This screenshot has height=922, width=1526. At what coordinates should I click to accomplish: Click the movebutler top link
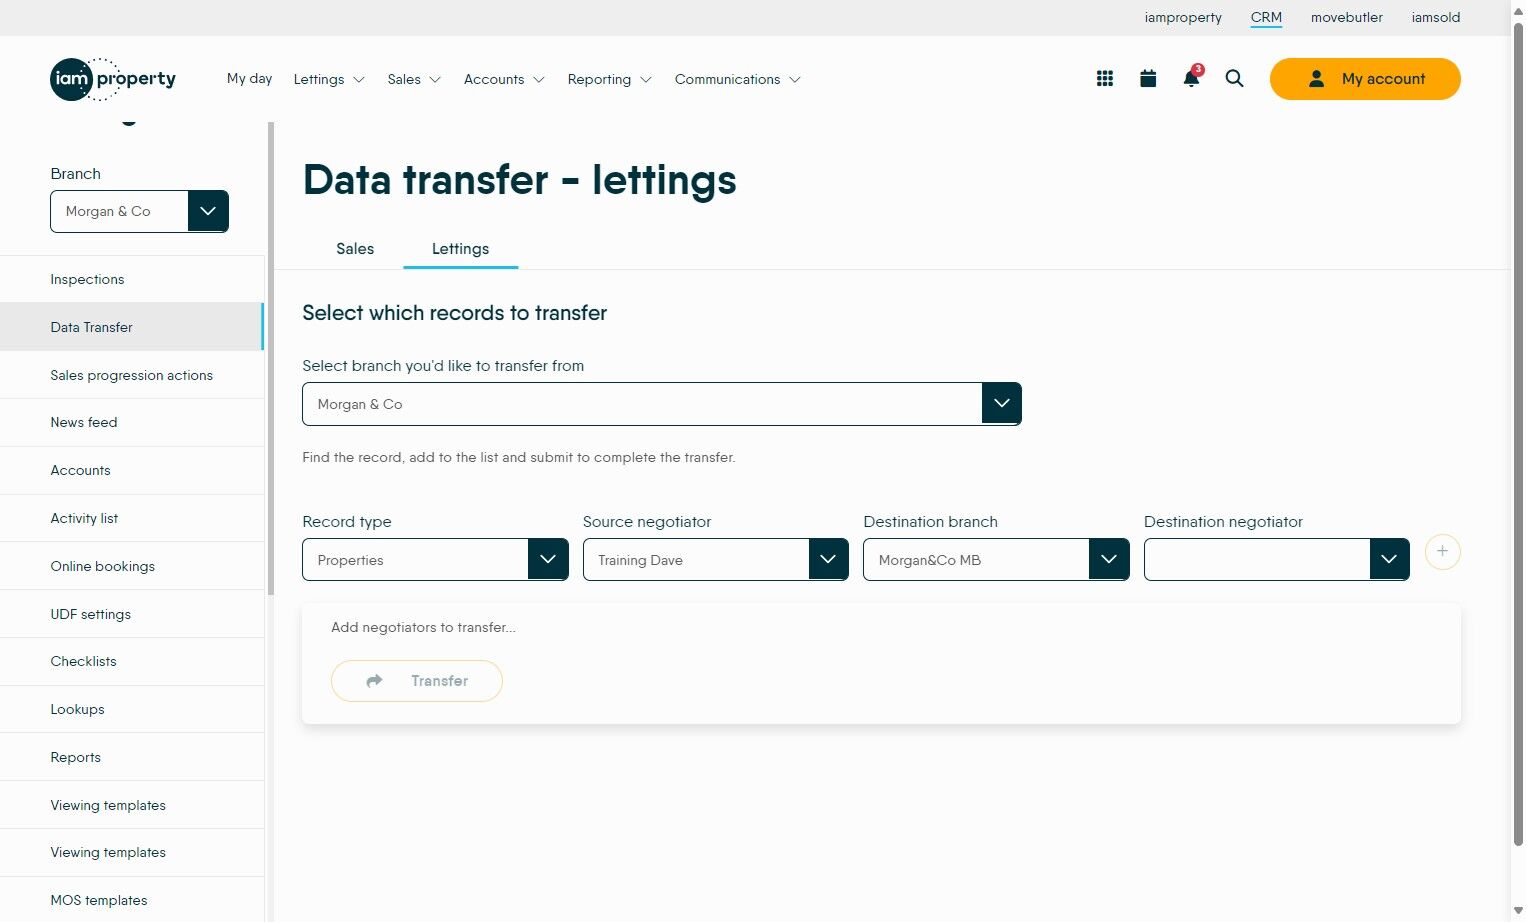click(x=1346, y=17)
